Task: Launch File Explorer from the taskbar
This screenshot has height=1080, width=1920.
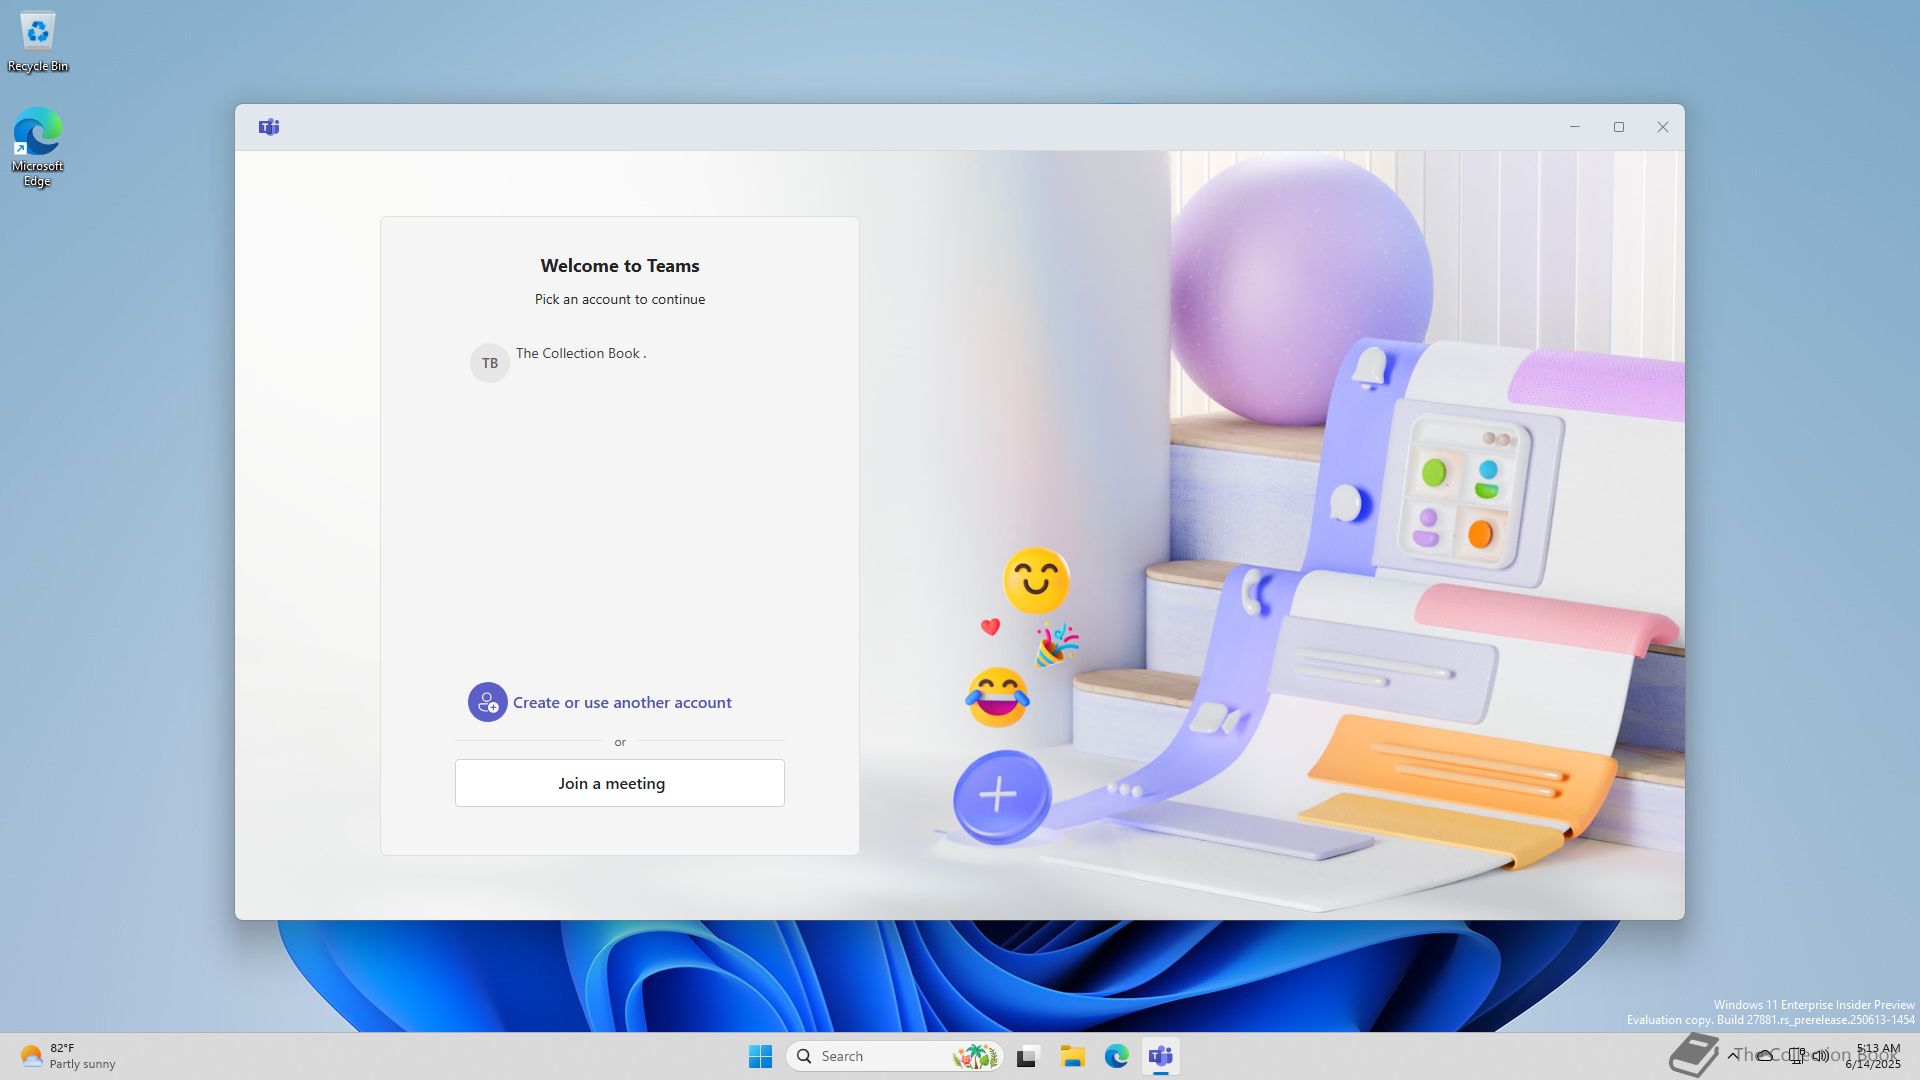Action: pyautogui.click(x=1072, y=1056)
